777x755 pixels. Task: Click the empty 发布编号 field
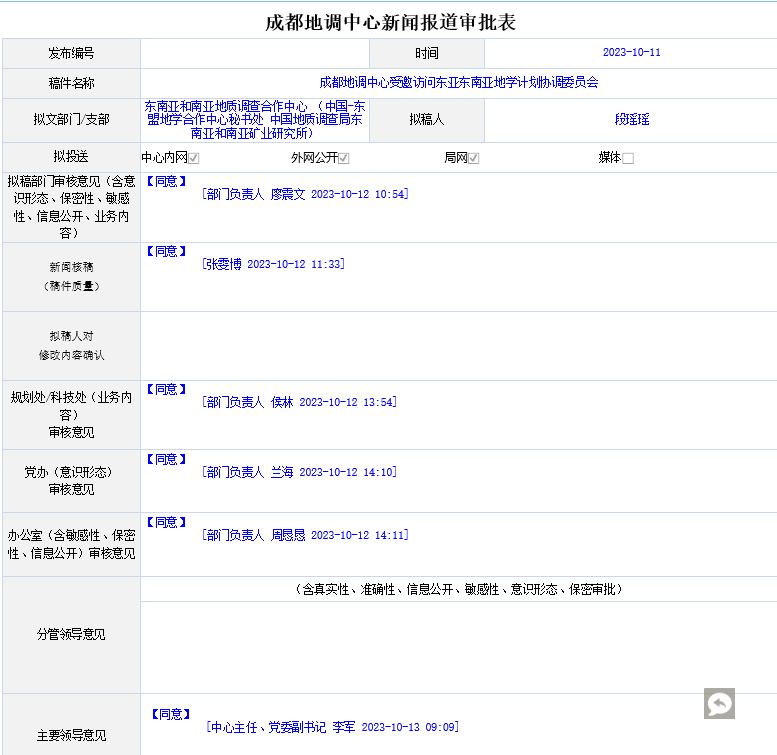(x=254, y=53)
